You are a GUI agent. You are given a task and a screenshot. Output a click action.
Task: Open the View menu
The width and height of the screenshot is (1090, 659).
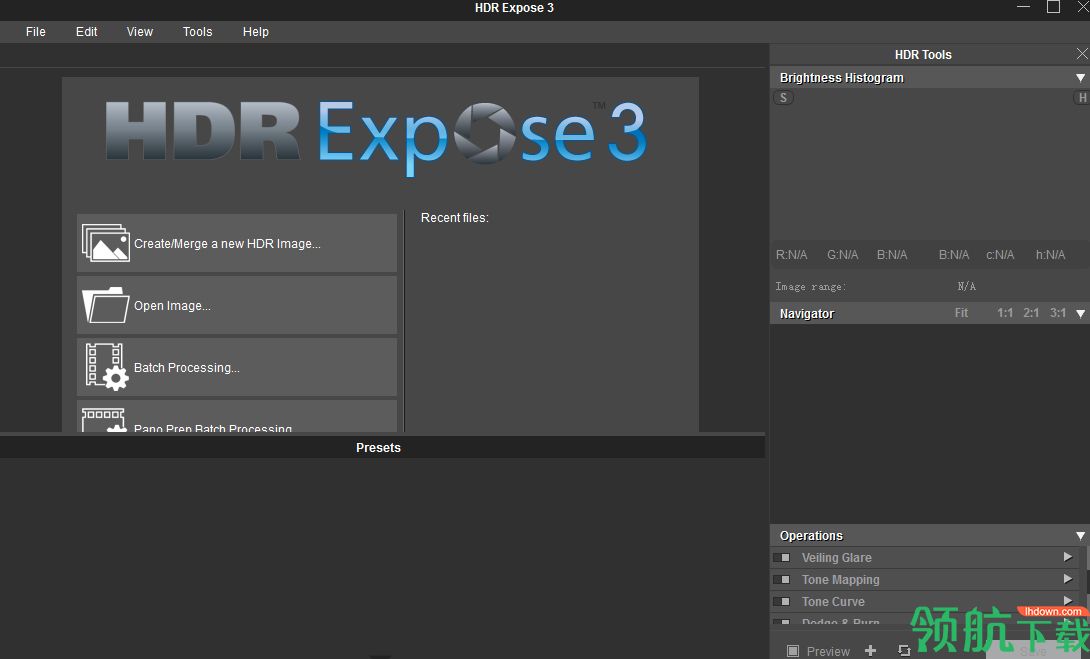[140, 32]
